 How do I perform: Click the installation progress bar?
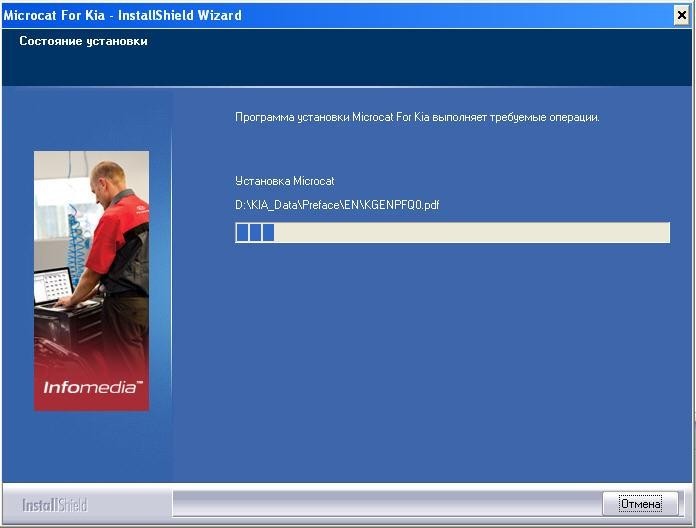pos(452,232)
